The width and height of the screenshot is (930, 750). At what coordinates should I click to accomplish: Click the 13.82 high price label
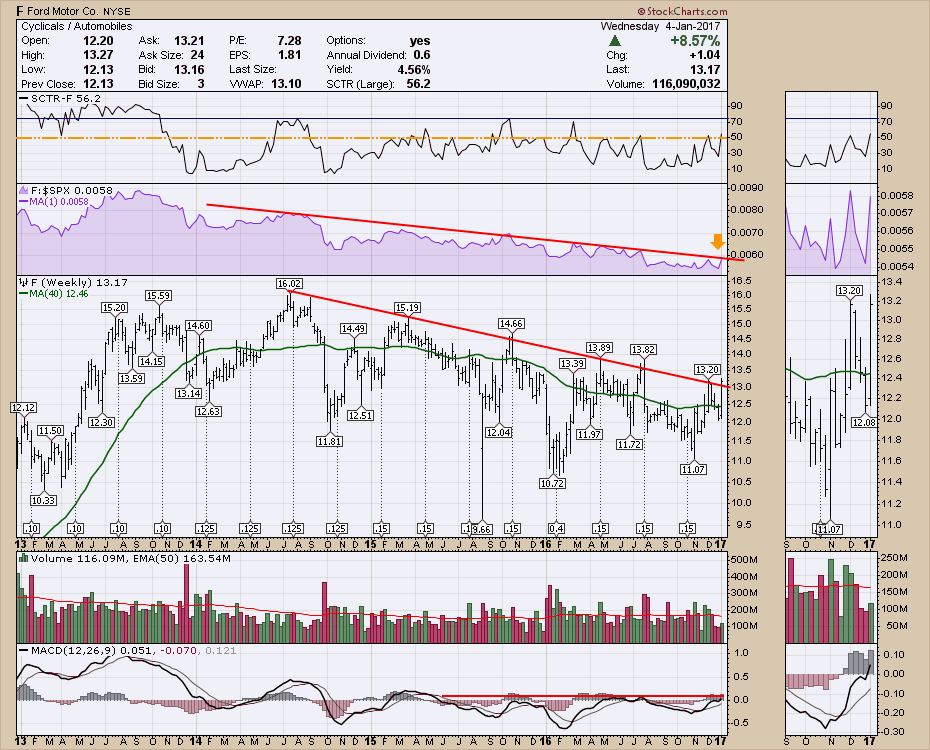click(643, 350)
